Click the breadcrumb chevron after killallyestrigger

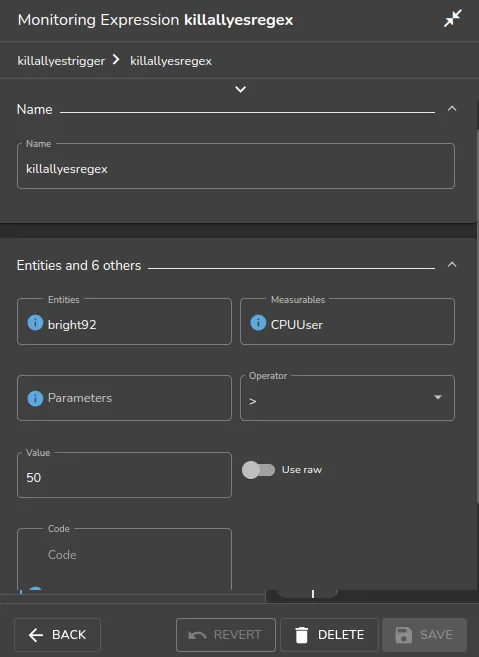pos(116,60)
